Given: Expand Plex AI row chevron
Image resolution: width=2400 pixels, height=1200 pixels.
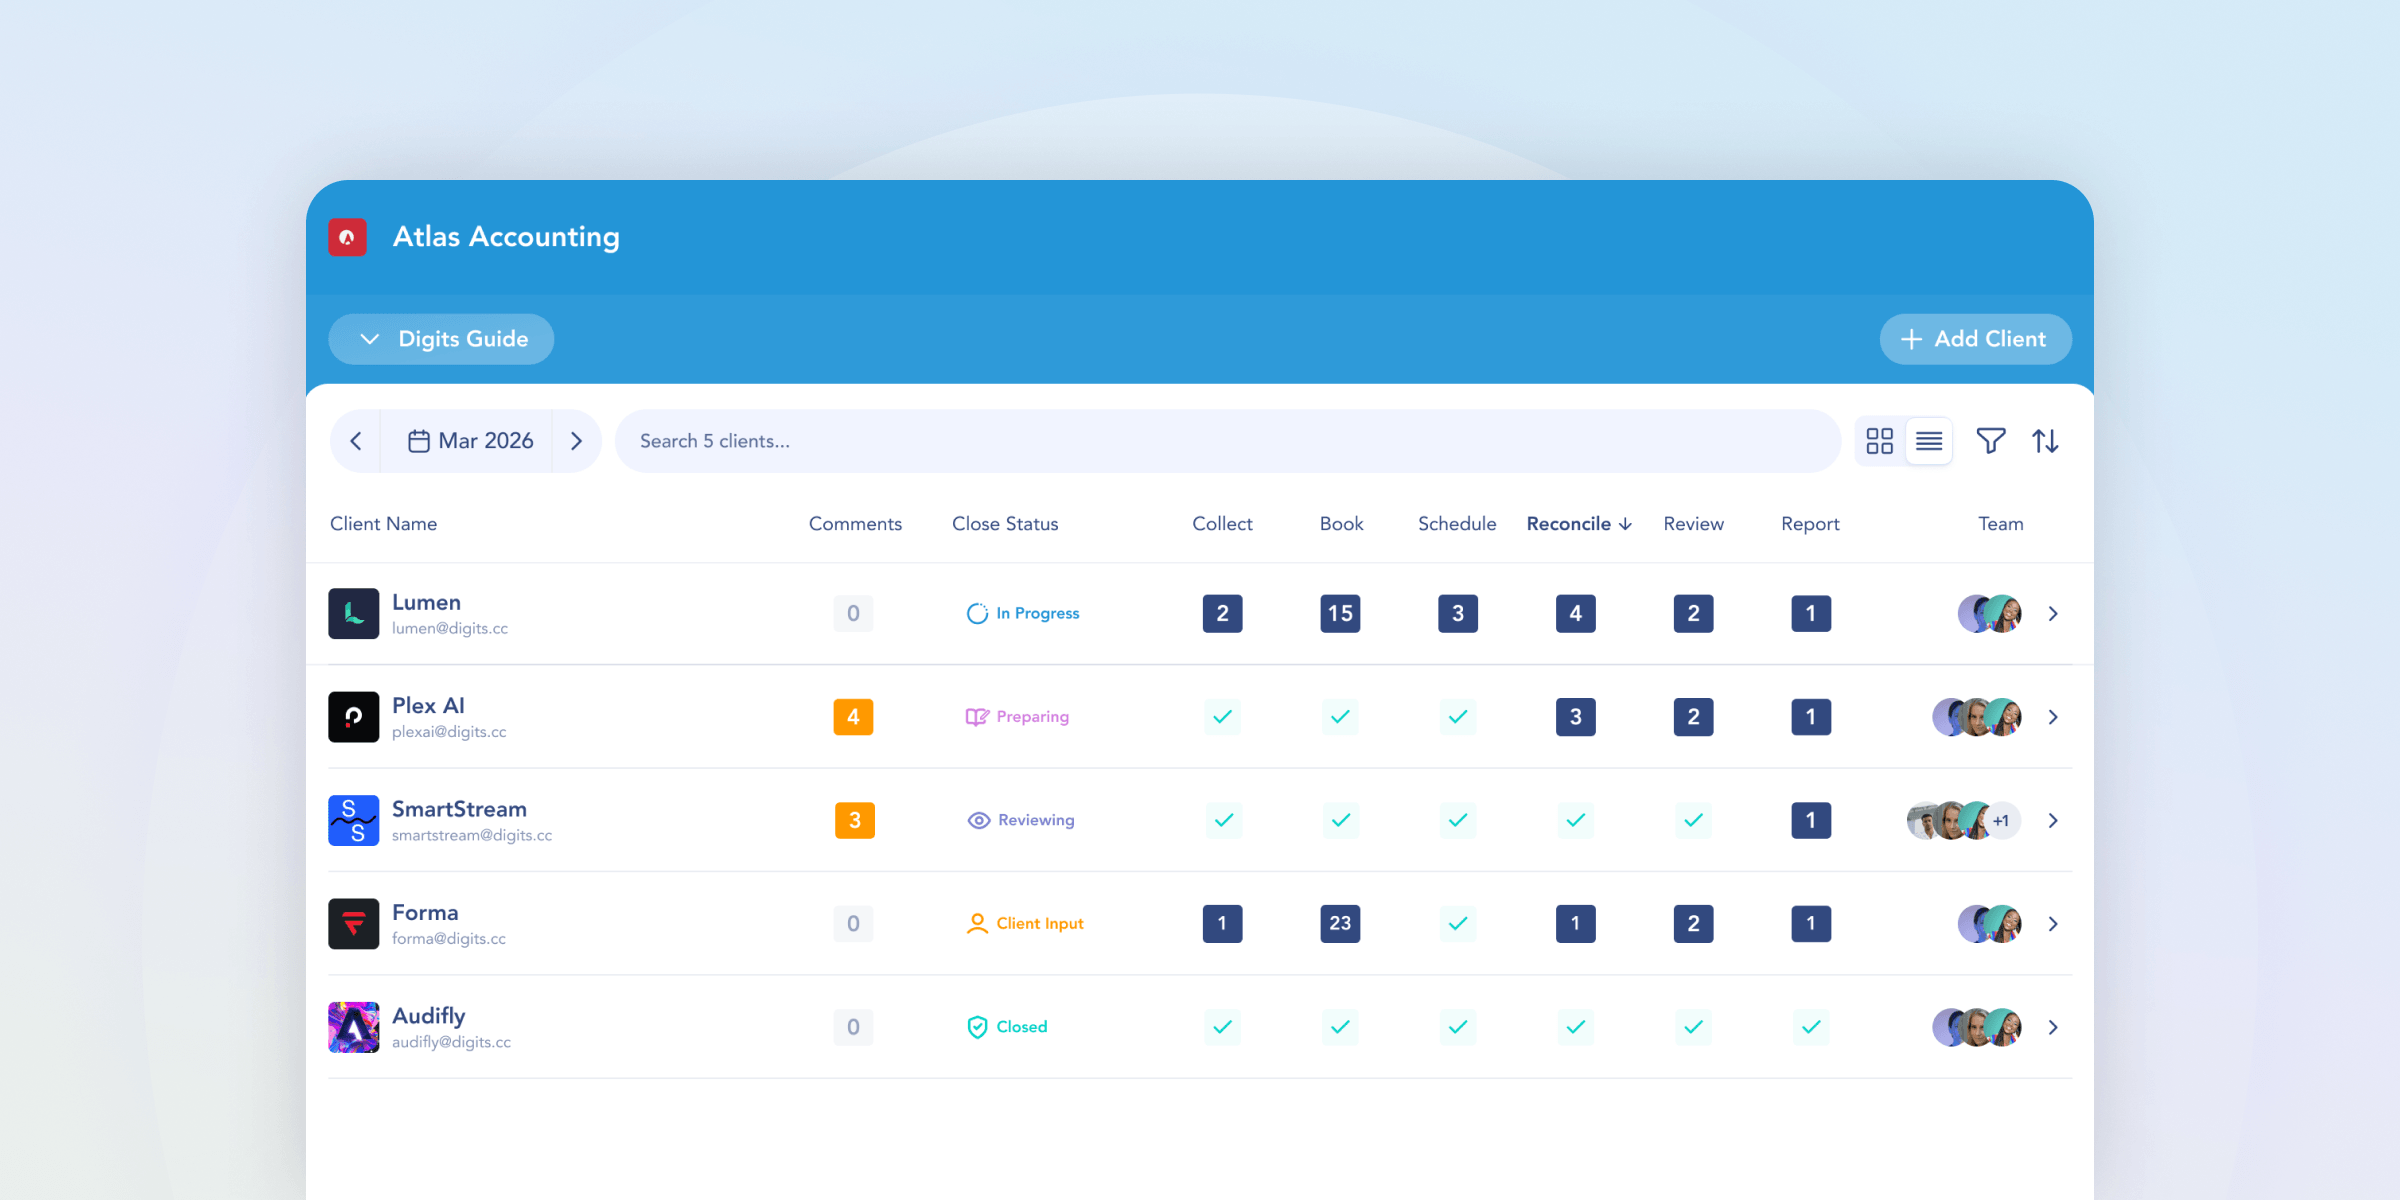Looking at the screenshot, I should pyautogui.click(x=2053, y=717).
